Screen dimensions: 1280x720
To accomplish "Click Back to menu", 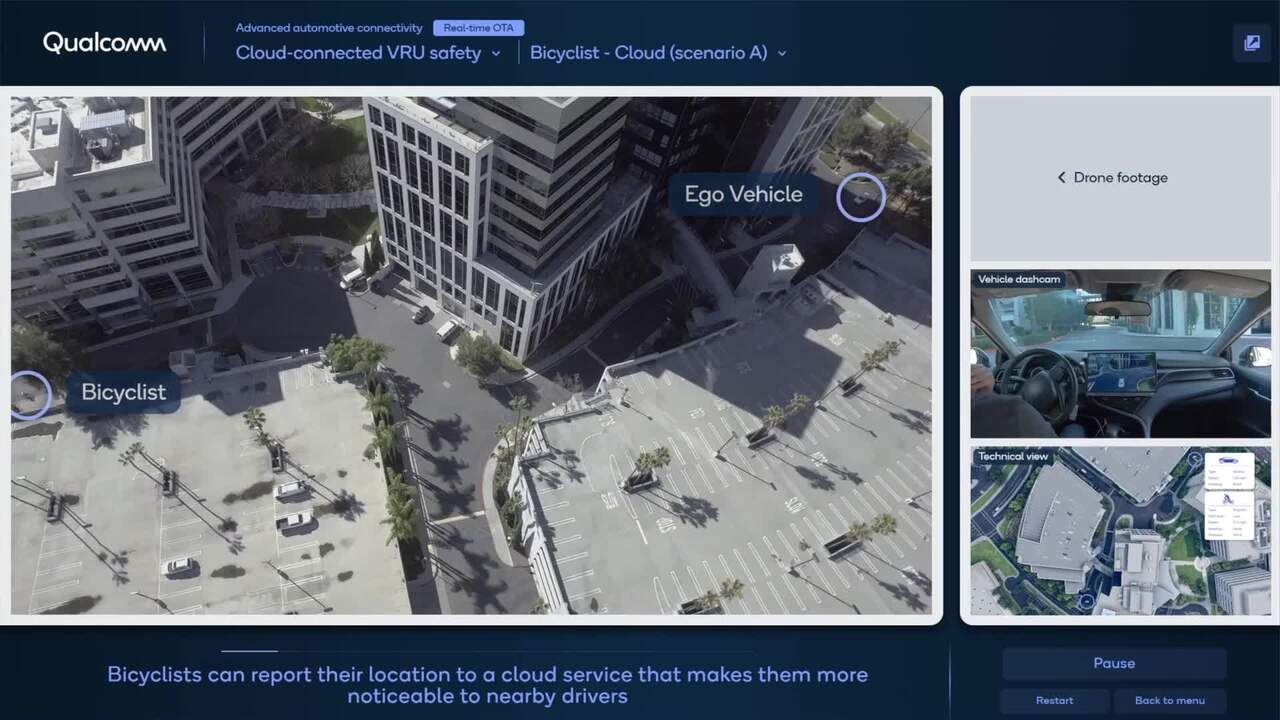I will (x=1169, y=700).
